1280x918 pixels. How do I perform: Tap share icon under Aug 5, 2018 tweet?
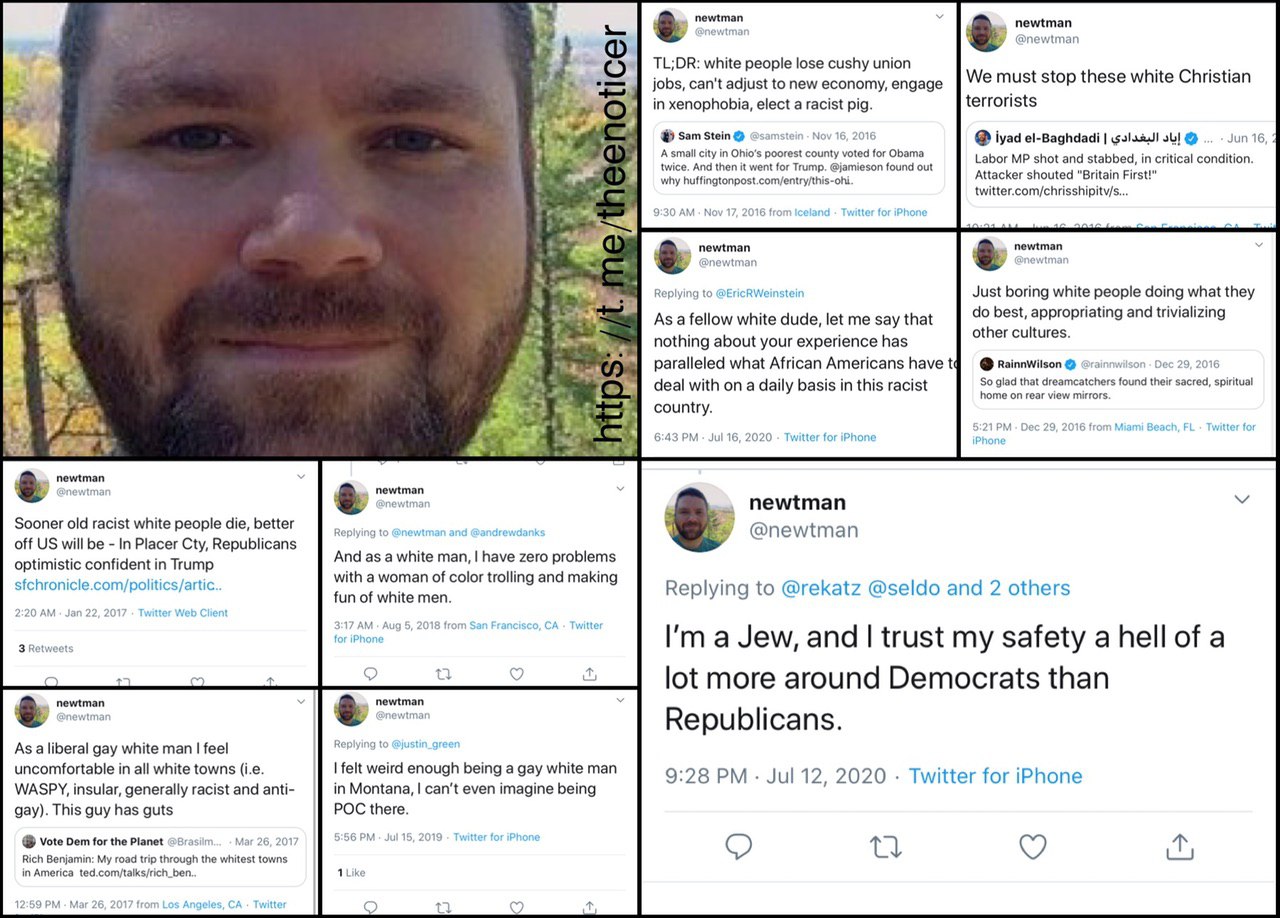(x=590, y=674)
